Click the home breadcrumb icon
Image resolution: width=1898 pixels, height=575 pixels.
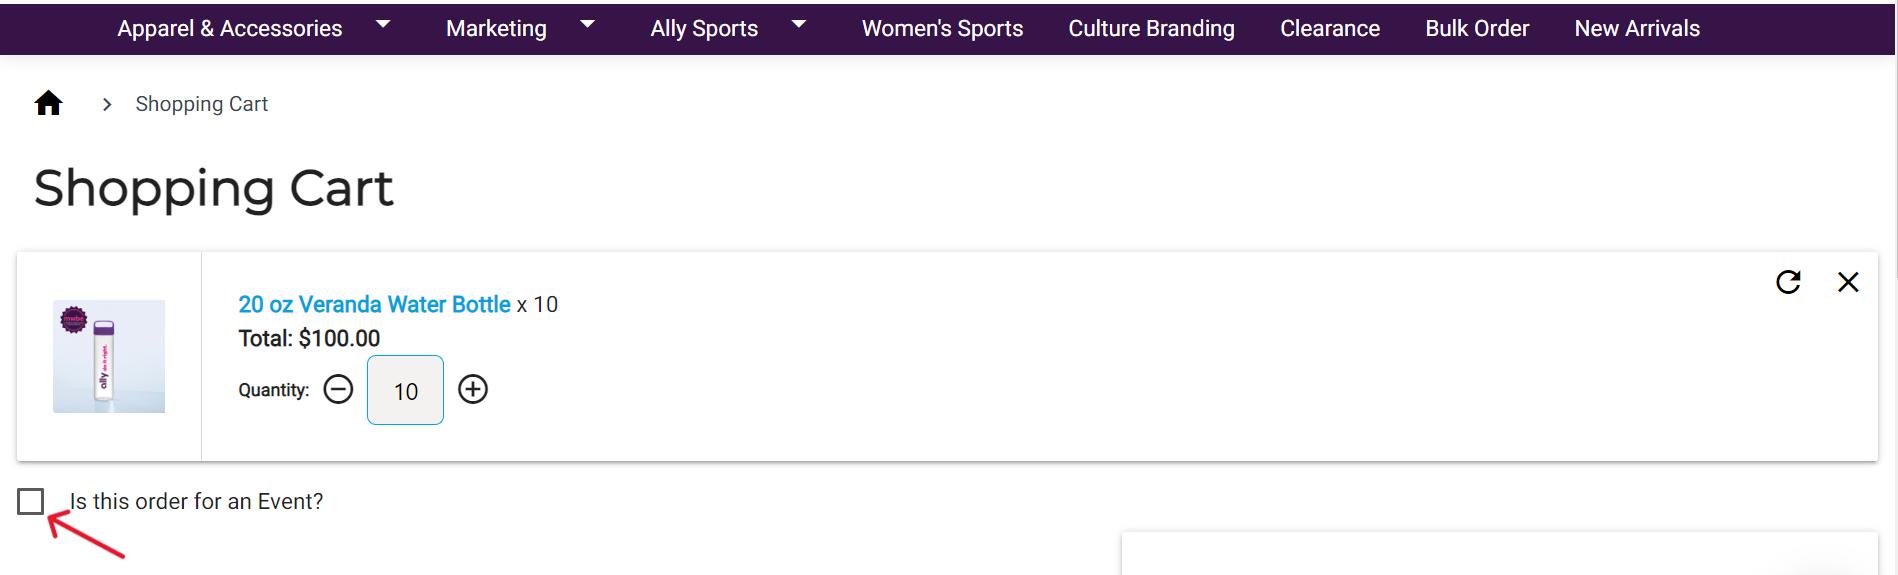(48, 104)
